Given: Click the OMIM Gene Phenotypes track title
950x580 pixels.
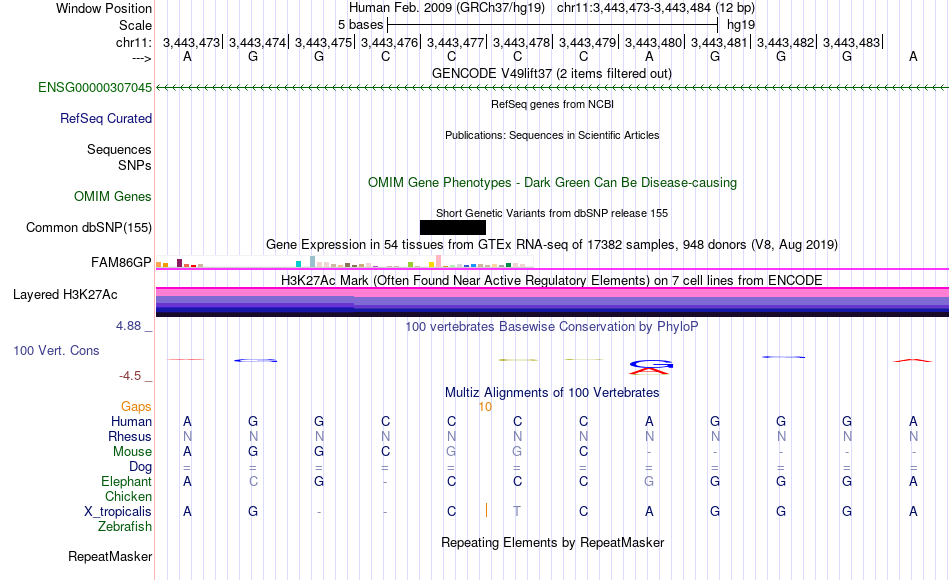Looking at the screenshot, I should (553, 182).
